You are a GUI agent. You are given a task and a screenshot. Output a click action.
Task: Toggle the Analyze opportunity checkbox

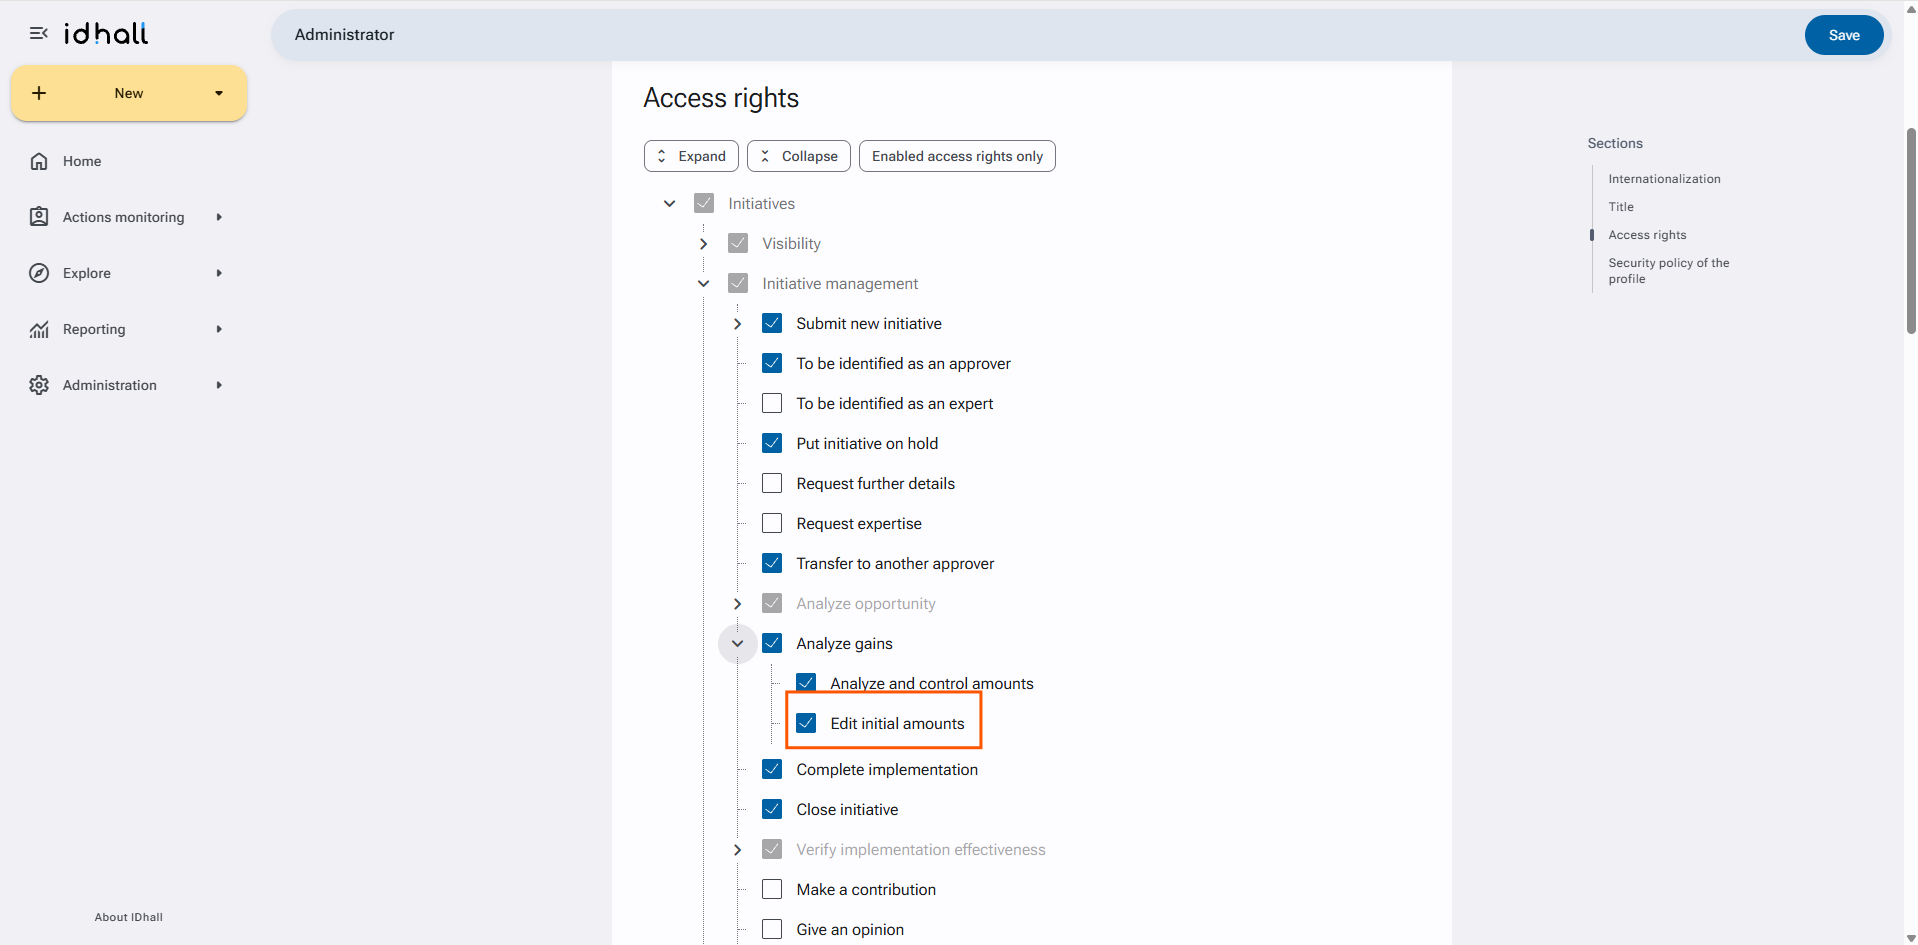[772, 603]
